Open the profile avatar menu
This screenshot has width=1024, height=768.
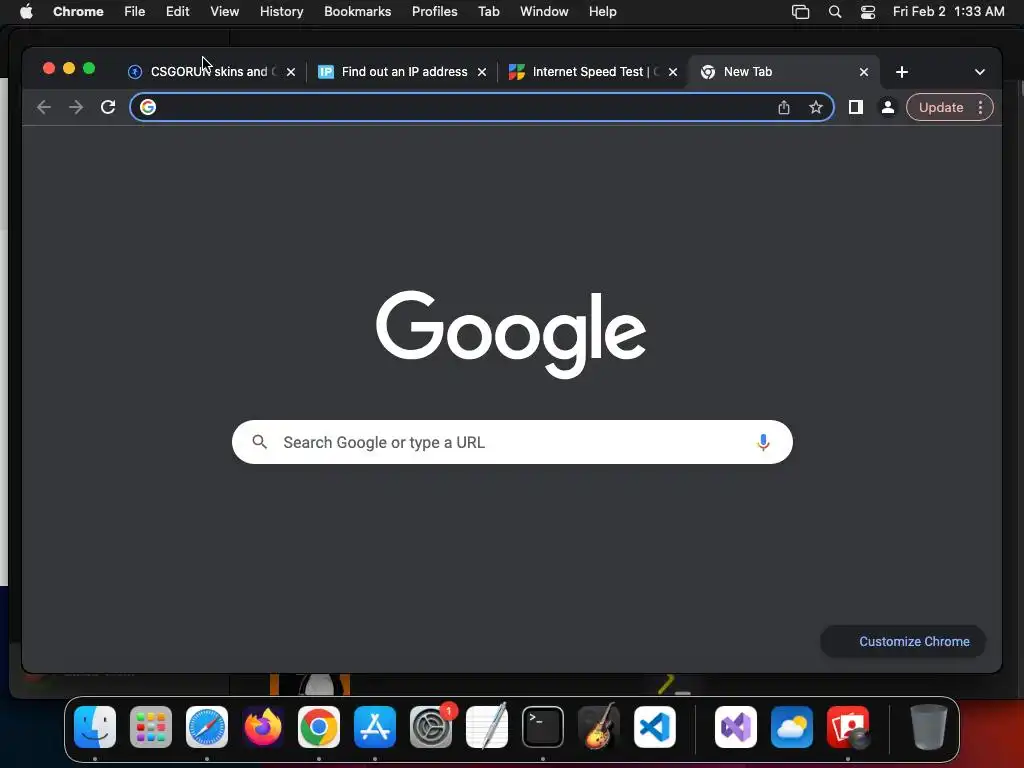click(x=888, y=107)
